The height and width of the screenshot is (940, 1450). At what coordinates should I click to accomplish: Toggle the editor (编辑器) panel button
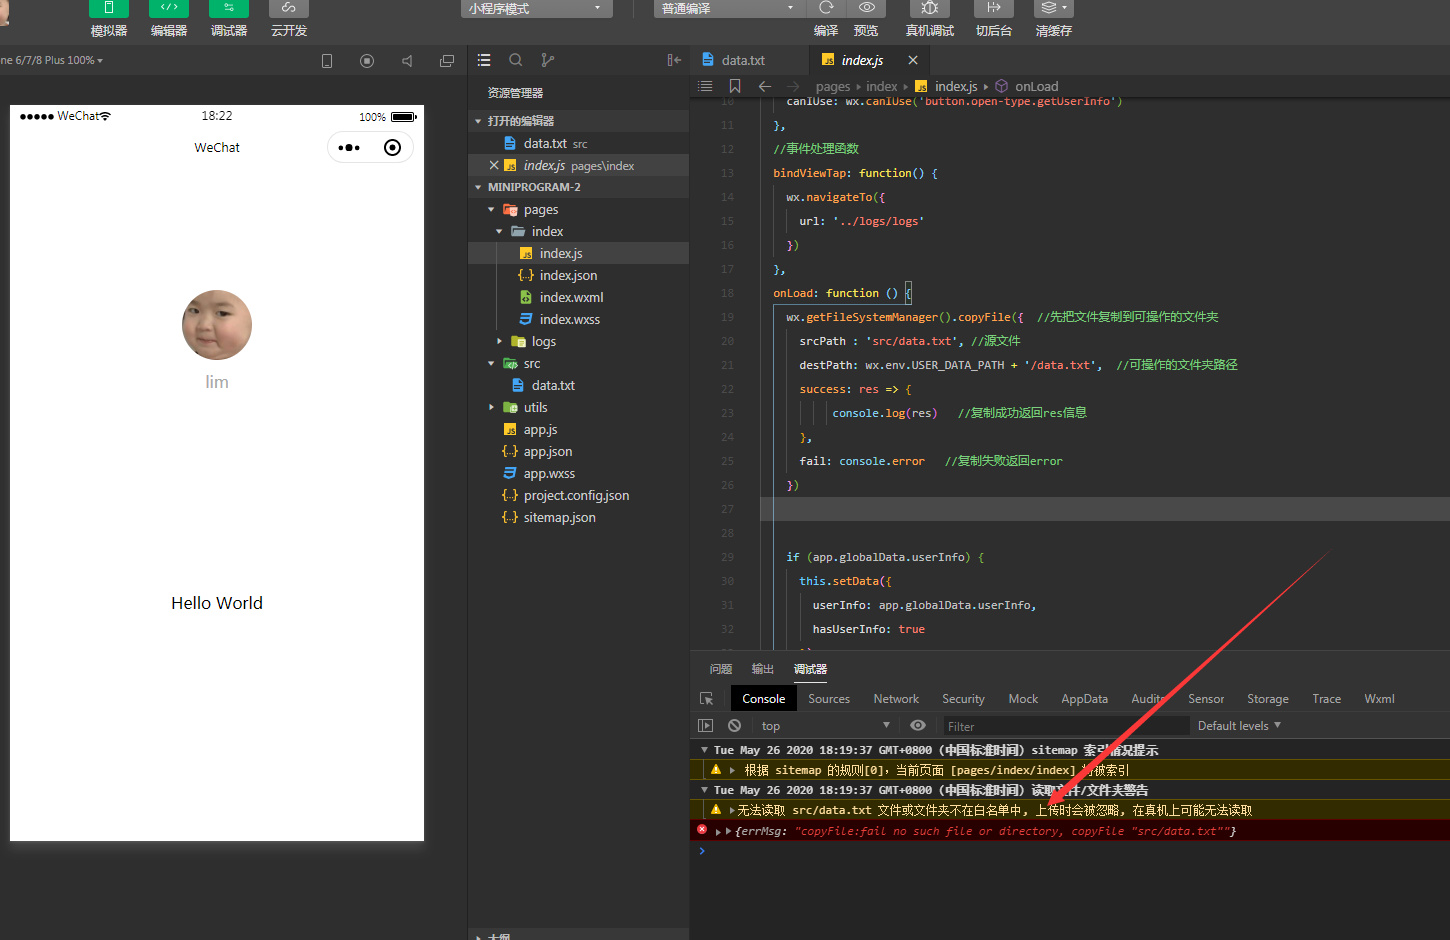[x=169, y=9]
